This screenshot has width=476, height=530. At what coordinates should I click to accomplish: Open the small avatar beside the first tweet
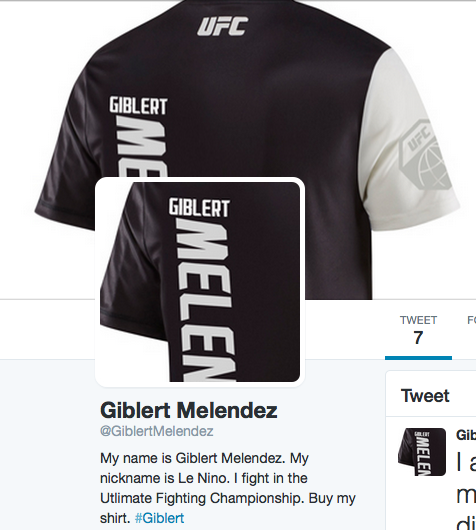click(422, 452)
